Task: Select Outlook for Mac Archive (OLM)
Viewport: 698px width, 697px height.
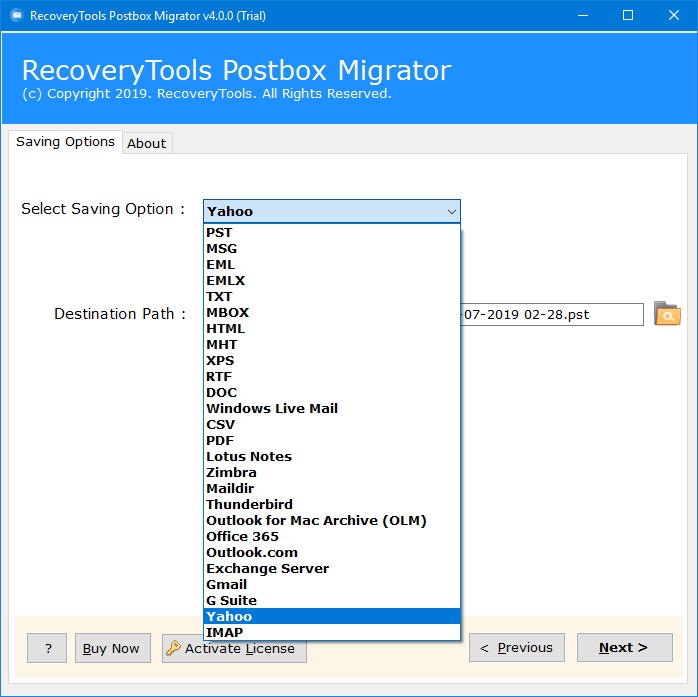Action: click(332, 521)
